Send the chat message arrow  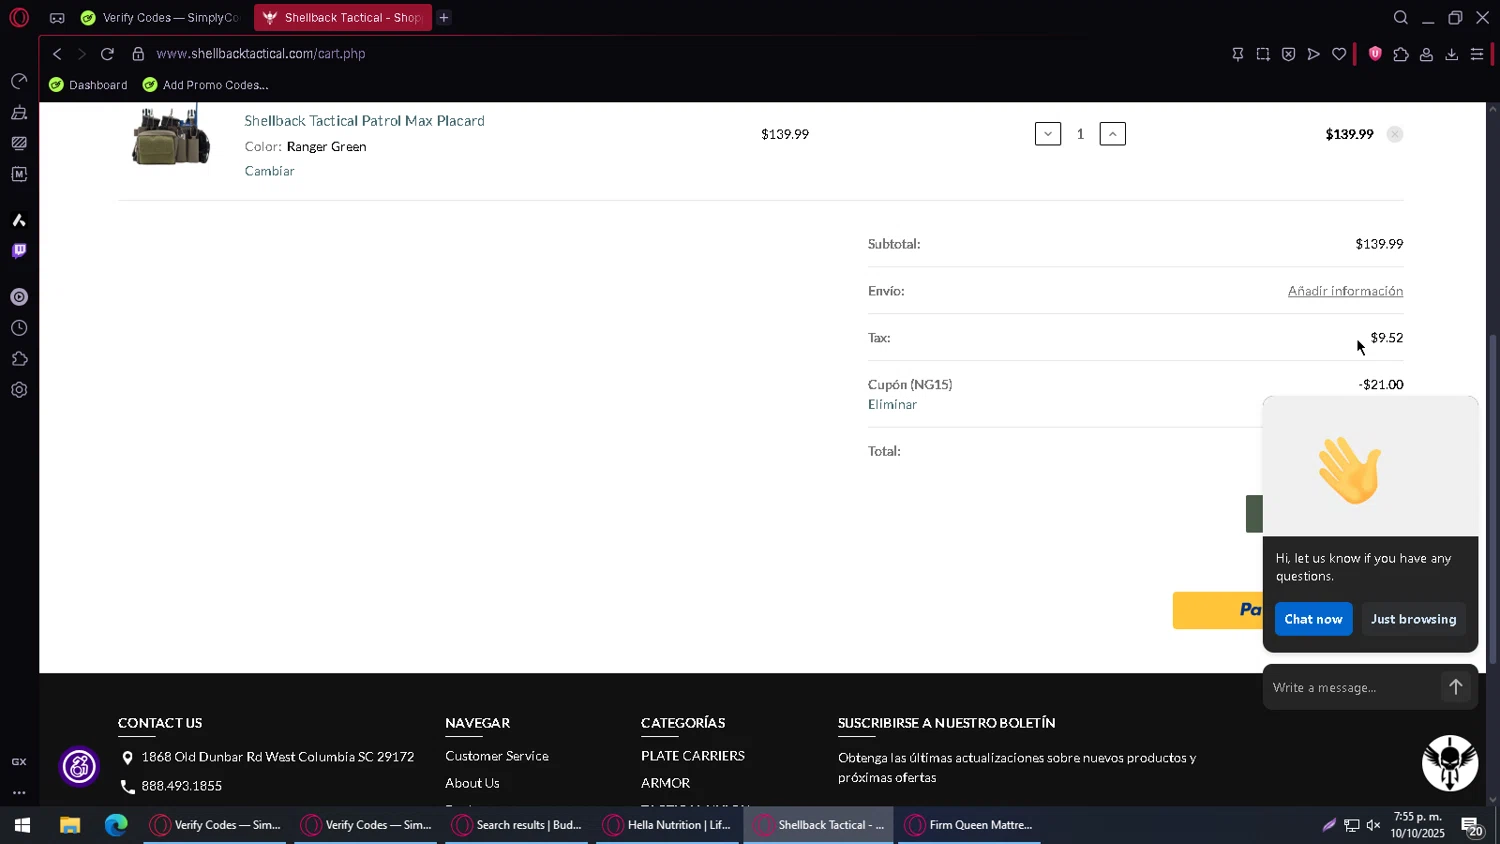pyautogui.click(x=1456, y=687)
